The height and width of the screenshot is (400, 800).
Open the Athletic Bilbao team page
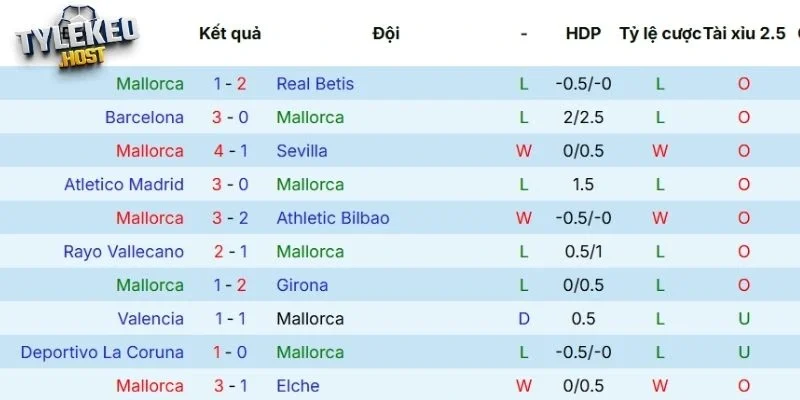coord(332,218)
